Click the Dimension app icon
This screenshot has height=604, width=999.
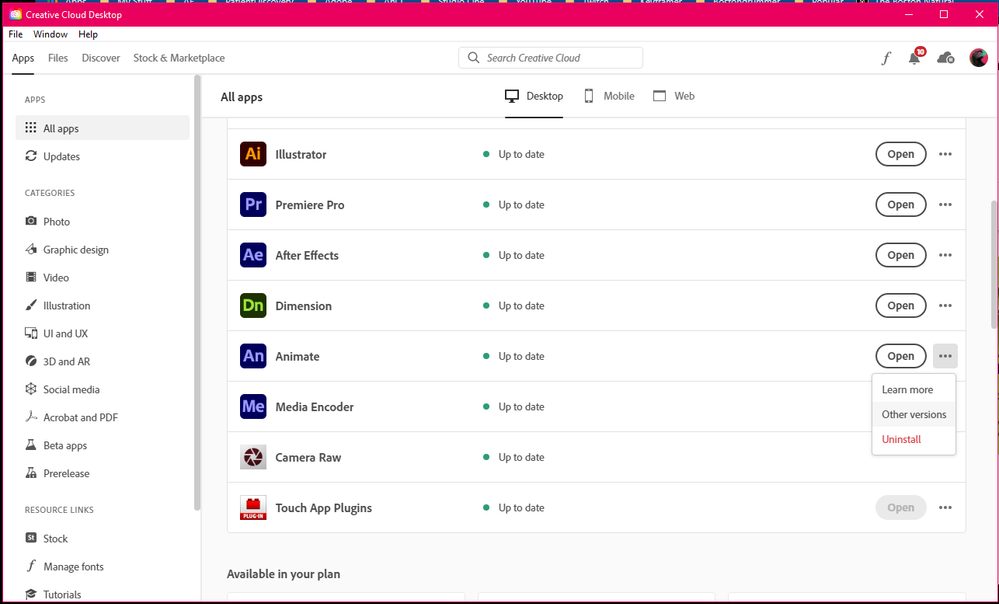coord(253,306)
